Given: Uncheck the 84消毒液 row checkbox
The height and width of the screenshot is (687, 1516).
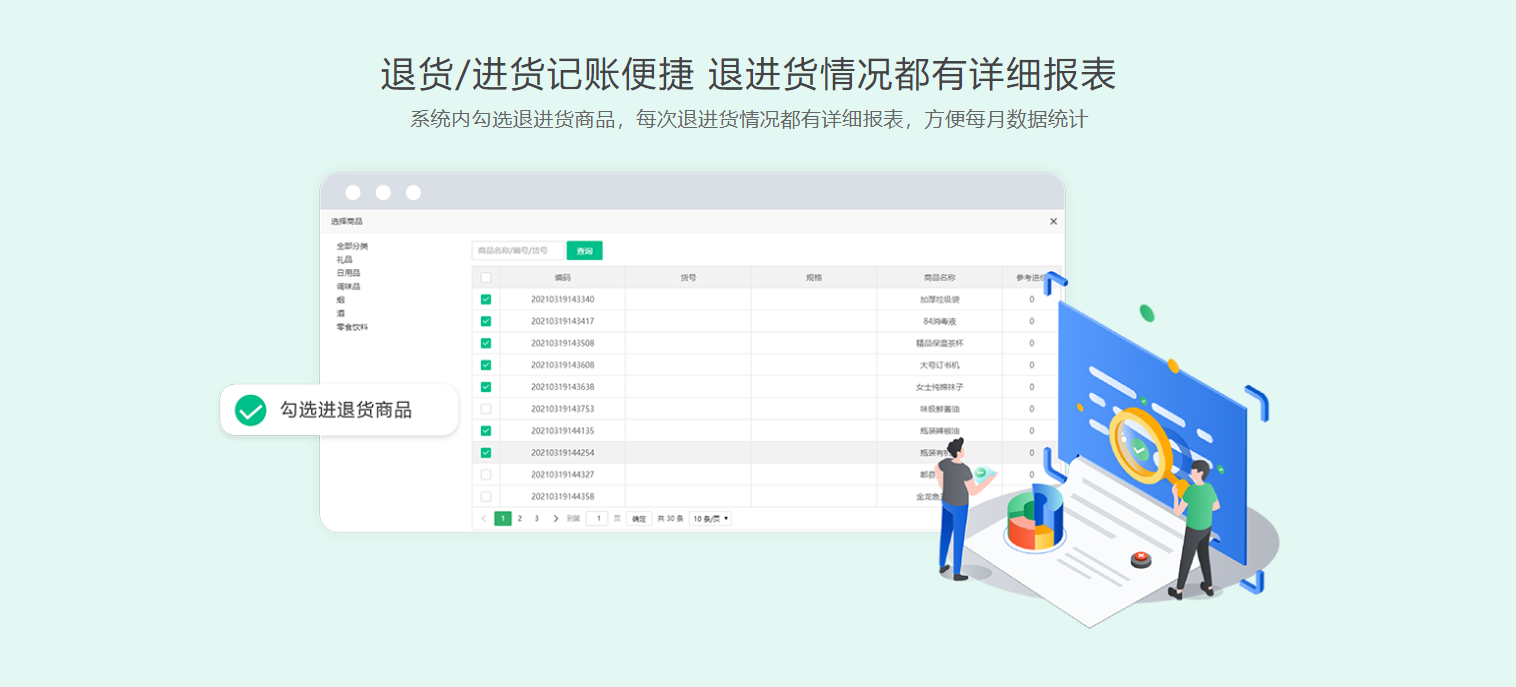Looking at the screenshot, I should [x=486, y=320].
